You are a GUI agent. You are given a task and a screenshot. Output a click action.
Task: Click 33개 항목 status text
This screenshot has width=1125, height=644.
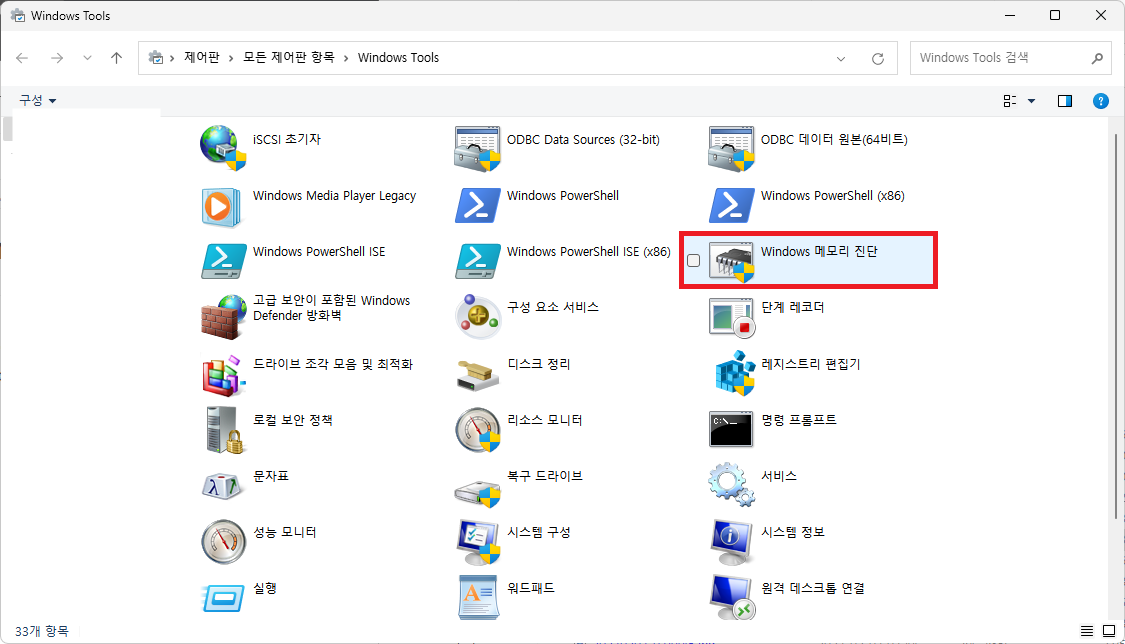pos(42,631)
